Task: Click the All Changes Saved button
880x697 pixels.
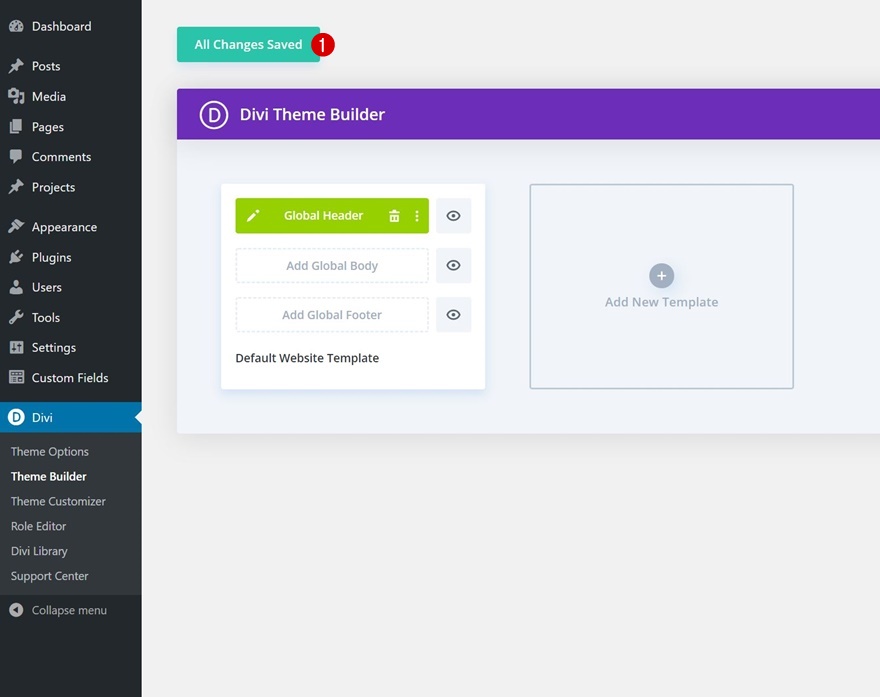Action: pos(248,44)
